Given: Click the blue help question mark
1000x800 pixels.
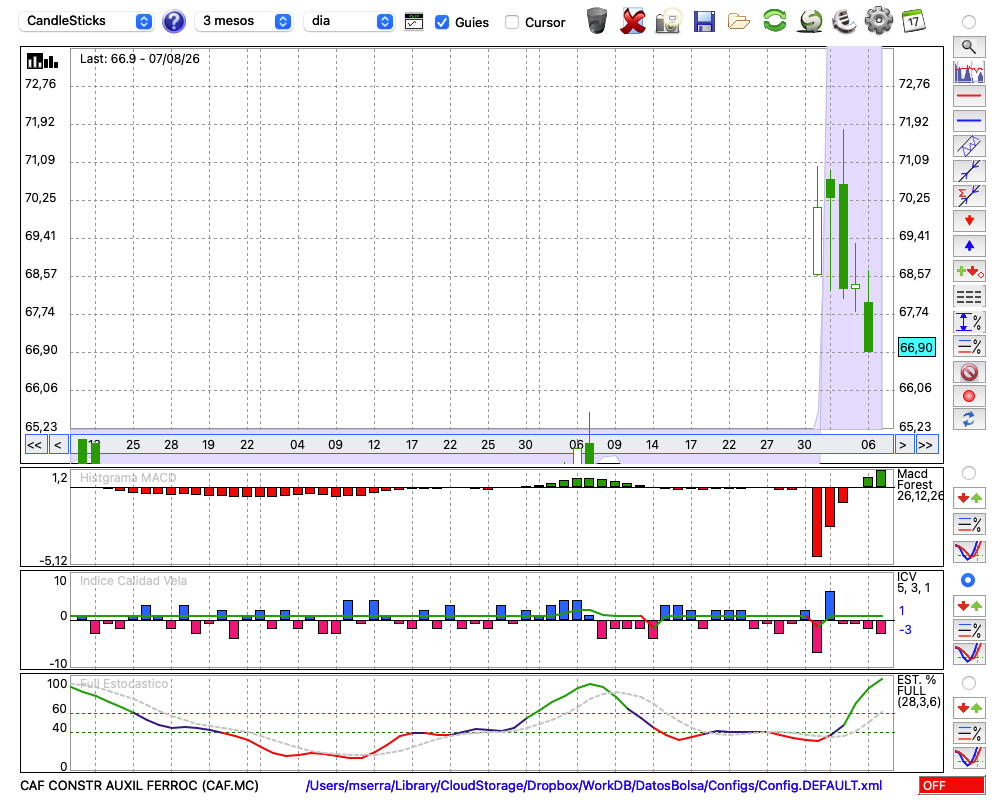Looking at the screenshot, I should click(x=173, y=22).
